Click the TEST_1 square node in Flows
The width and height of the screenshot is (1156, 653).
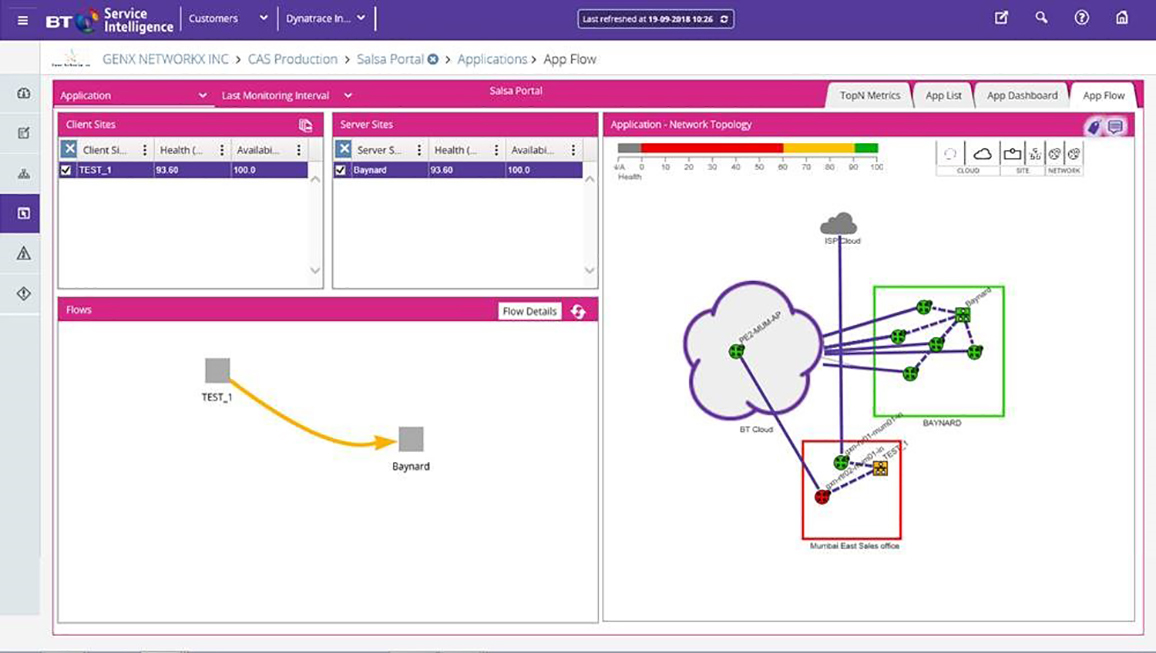pos(217,370)
